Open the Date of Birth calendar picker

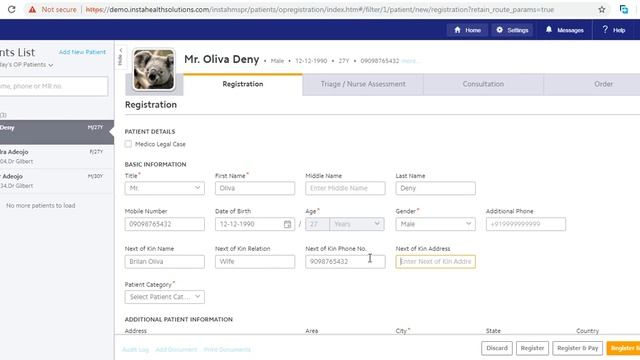point(287,224)
